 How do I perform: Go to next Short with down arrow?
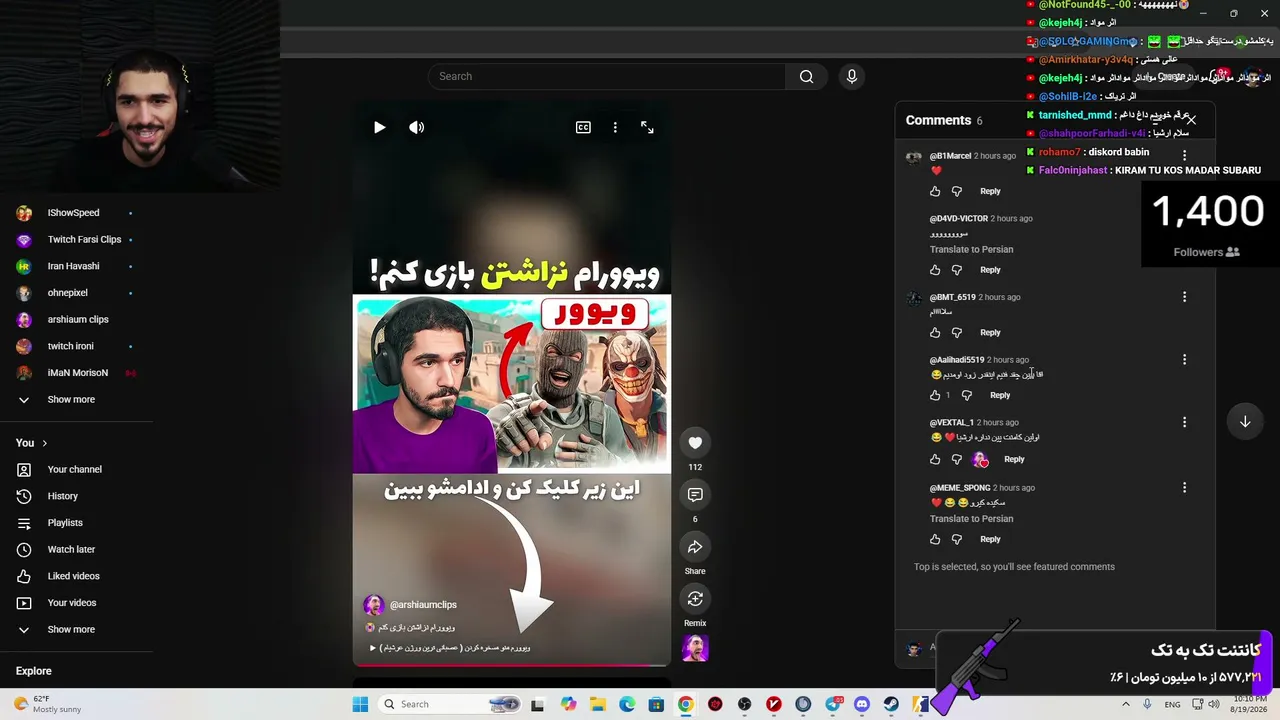[x=1245, y=421]
